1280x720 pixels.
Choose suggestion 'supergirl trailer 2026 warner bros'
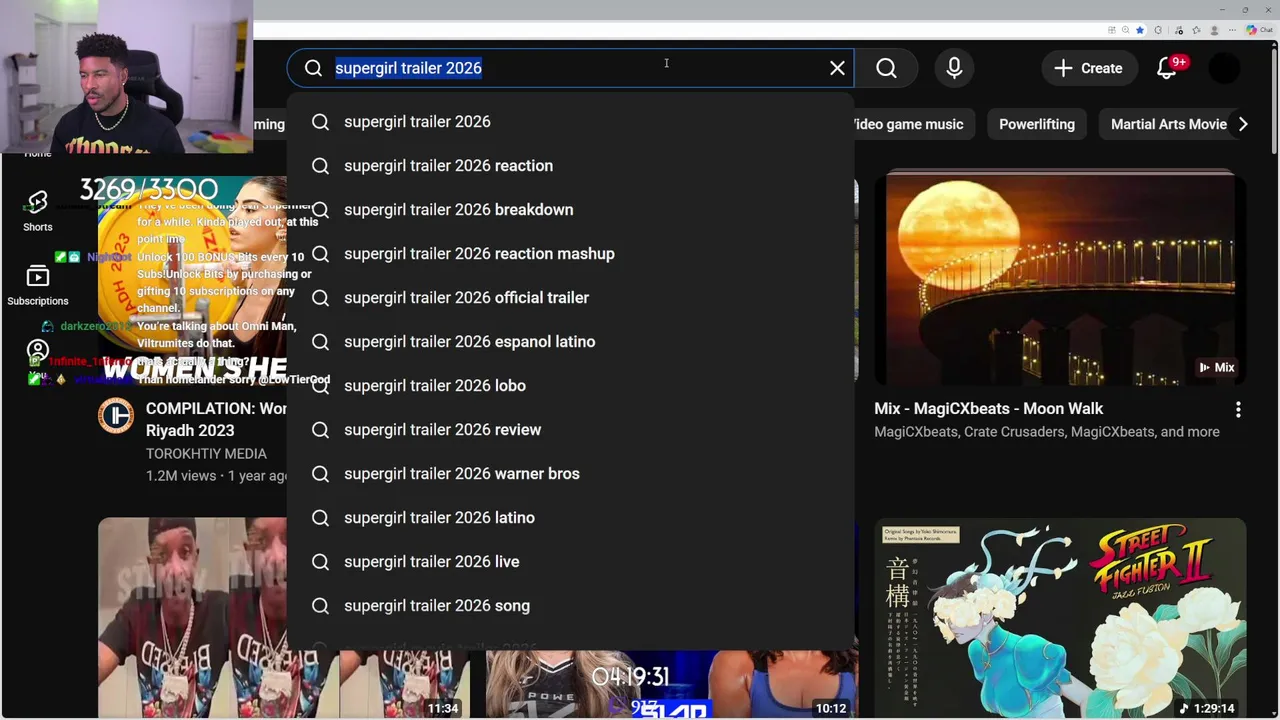click(570, 474)
